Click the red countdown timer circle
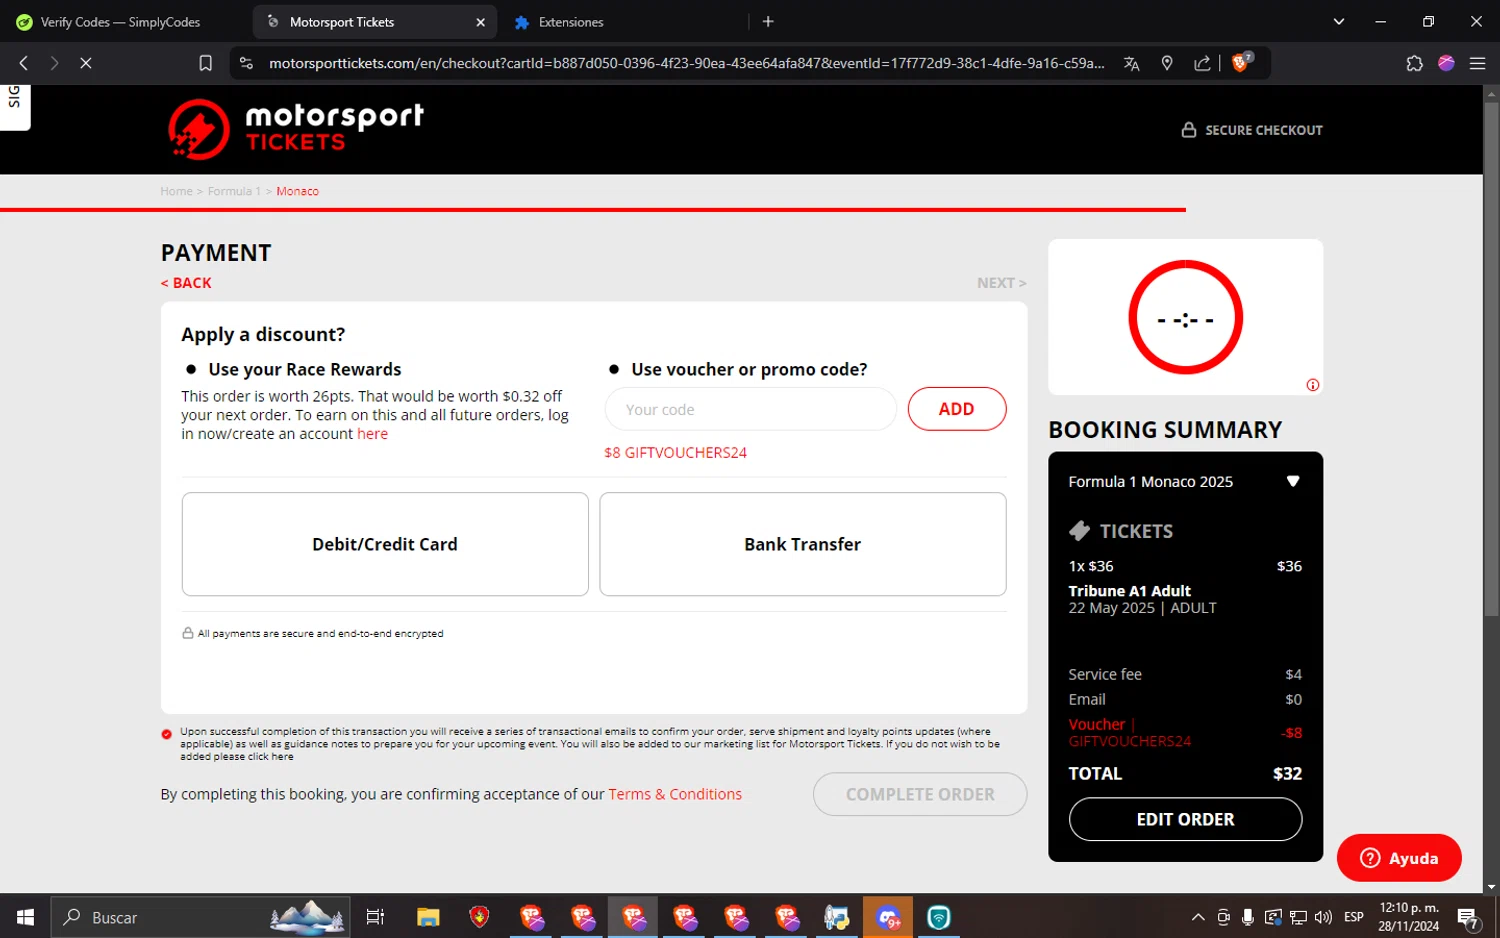Viewport: 1500px width, 938px height. [1185, 318]
